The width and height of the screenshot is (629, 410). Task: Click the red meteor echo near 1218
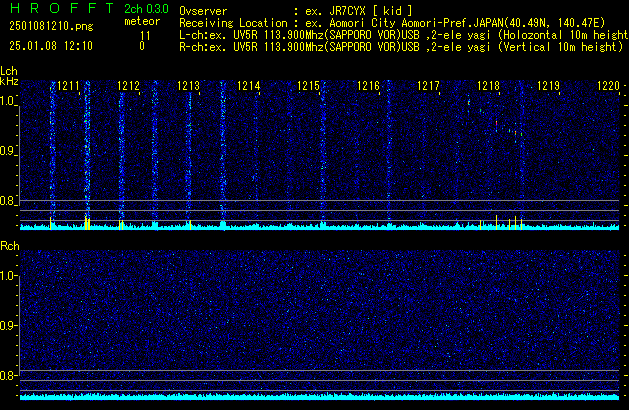pyautogui.click(x=497, y=124)
